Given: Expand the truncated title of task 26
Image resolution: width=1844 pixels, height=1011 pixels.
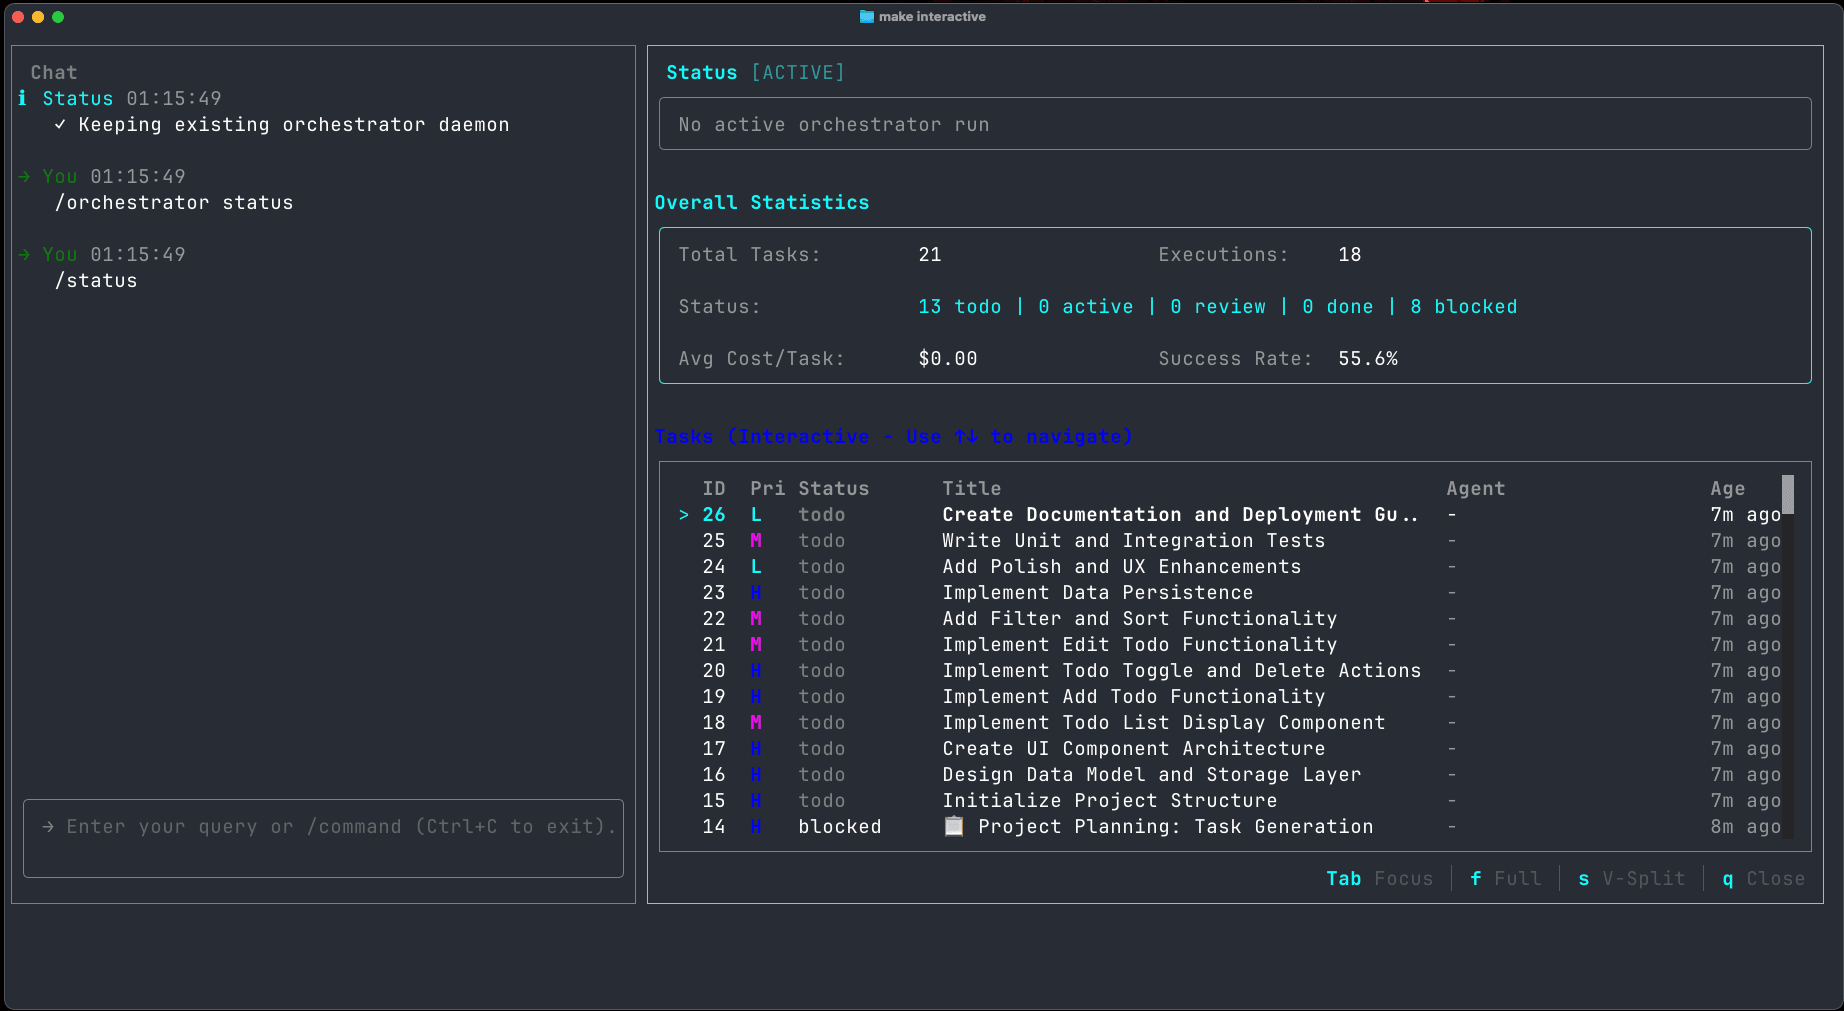Looking at the screenshot, I should (1181, 514).
